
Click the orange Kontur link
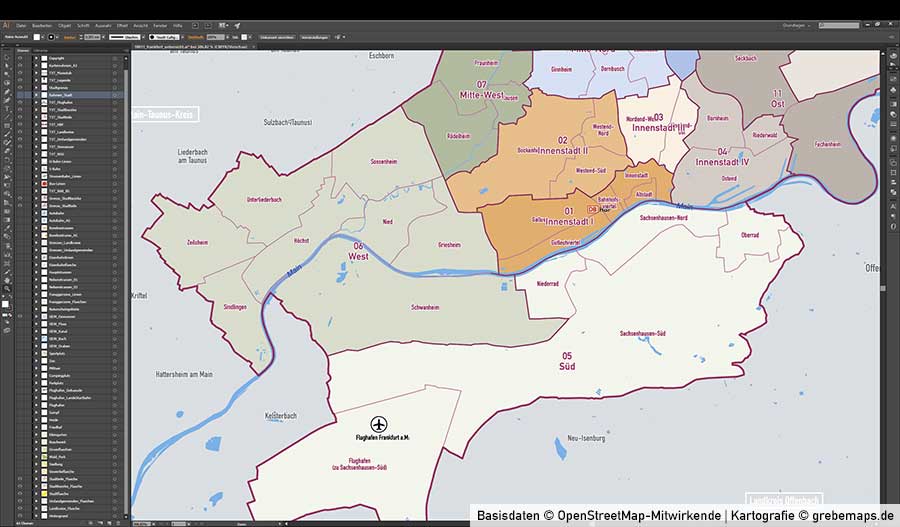coord(69,37)
